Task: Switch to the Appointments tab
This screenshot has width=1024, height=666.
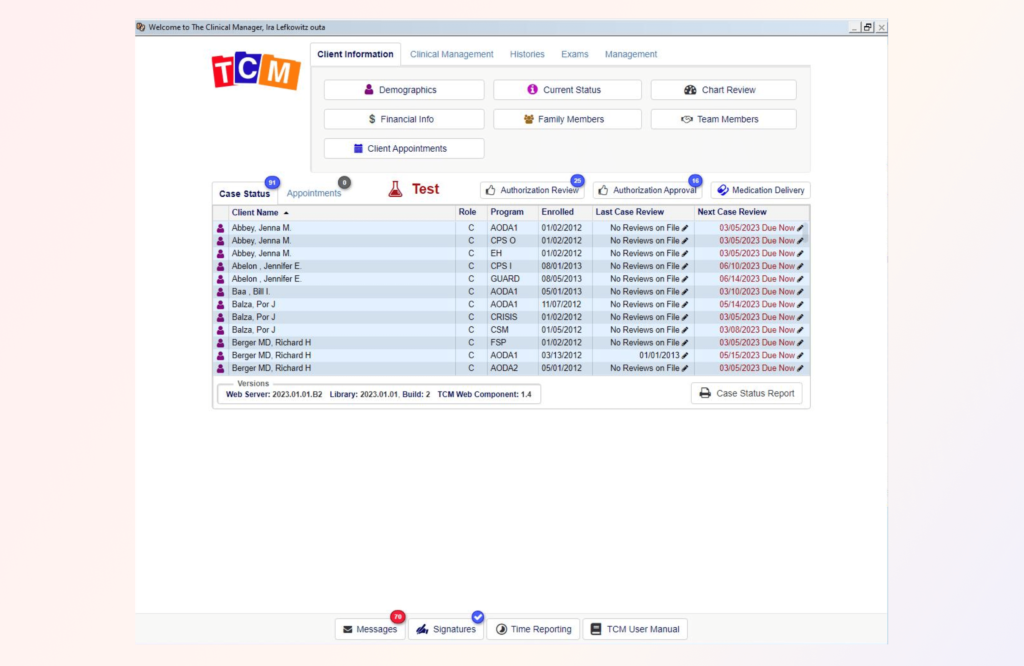Action: [315, 193]
